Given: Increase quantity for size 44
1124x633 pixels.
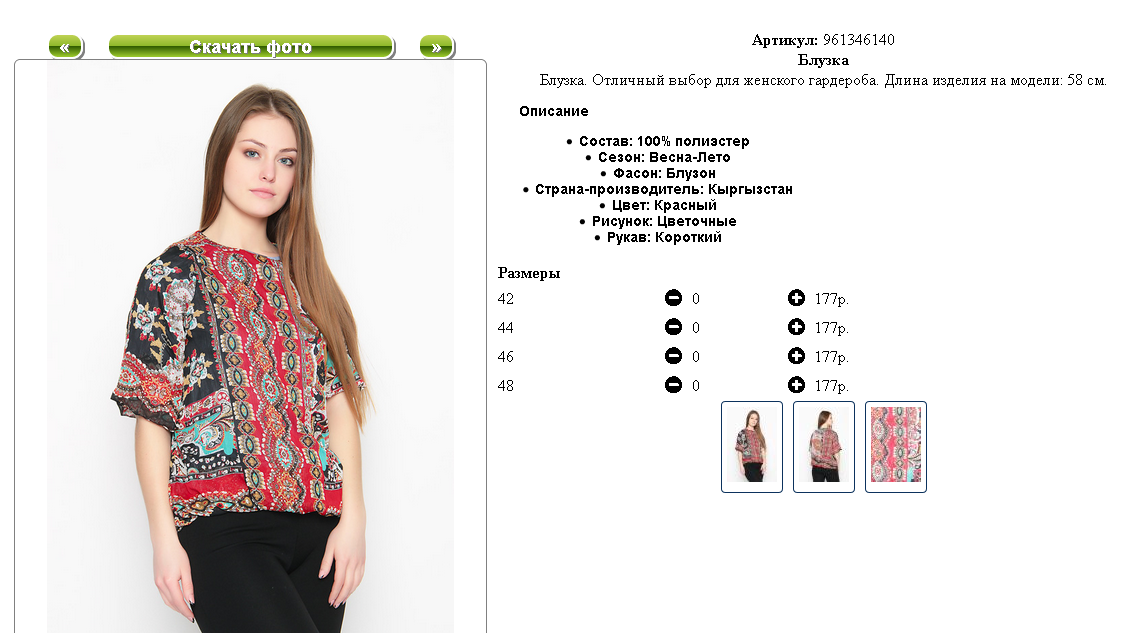Looking at the screenshot, I should click(796, 327).
